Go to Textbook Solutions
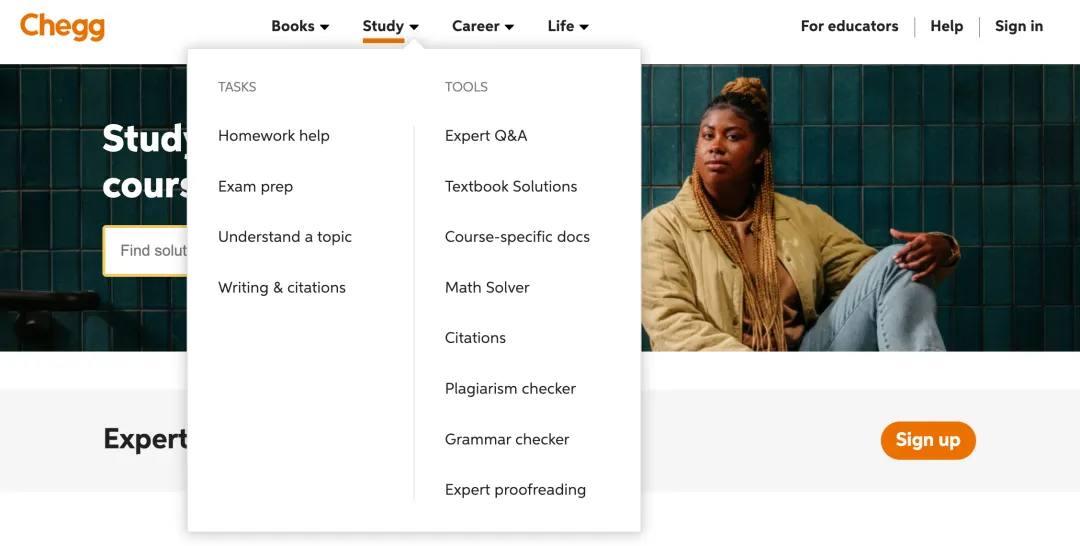 tap(511, 187)
